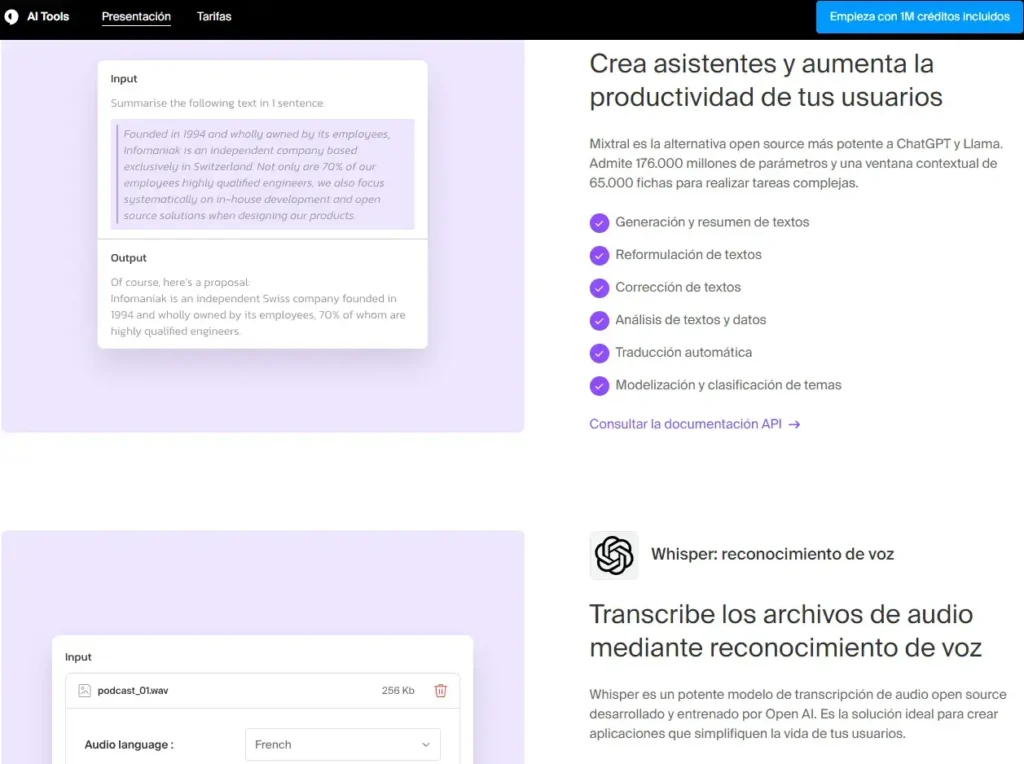
Task: Open the Audio language dropdown showing French
Action: click(x=343, y=744)
